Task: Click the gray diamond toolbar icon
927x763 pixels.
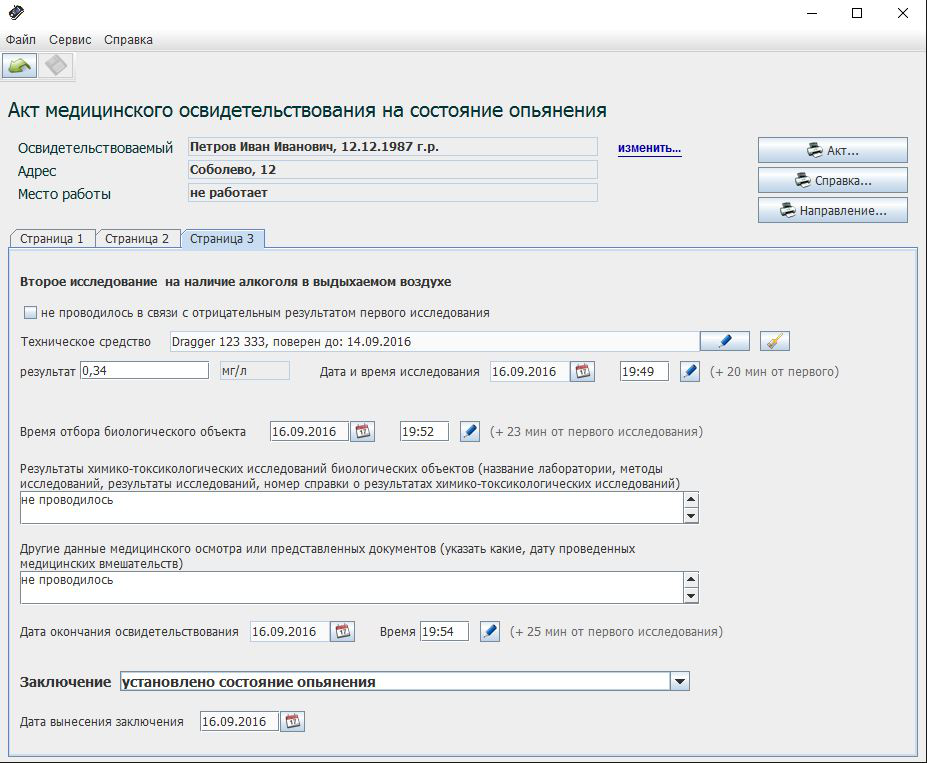Action: coord(56,66)
